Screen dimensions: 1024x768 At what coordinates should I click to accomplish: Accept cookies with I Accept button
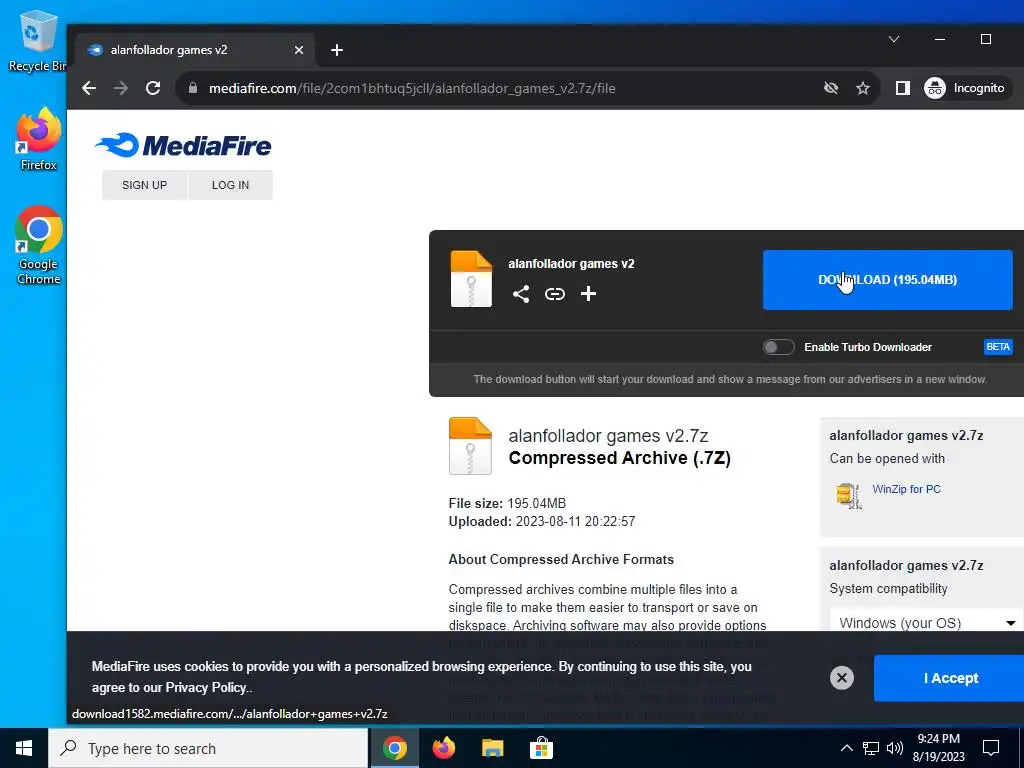click(x=951, y=678)
